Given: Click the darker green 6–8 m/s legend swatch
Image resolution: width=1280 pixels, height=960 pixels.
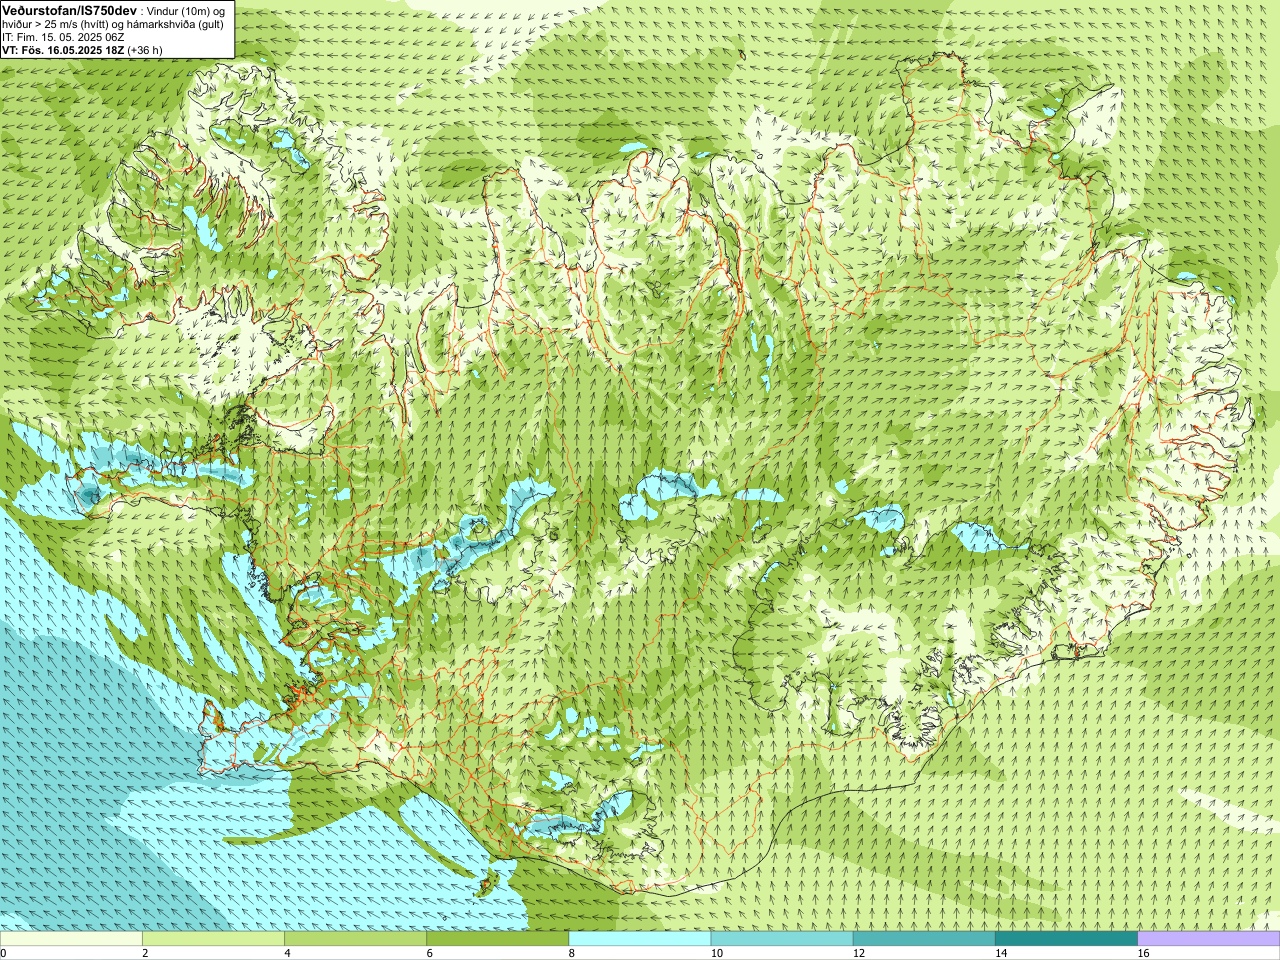Looking at the screenshot, I should coord(497,939).
